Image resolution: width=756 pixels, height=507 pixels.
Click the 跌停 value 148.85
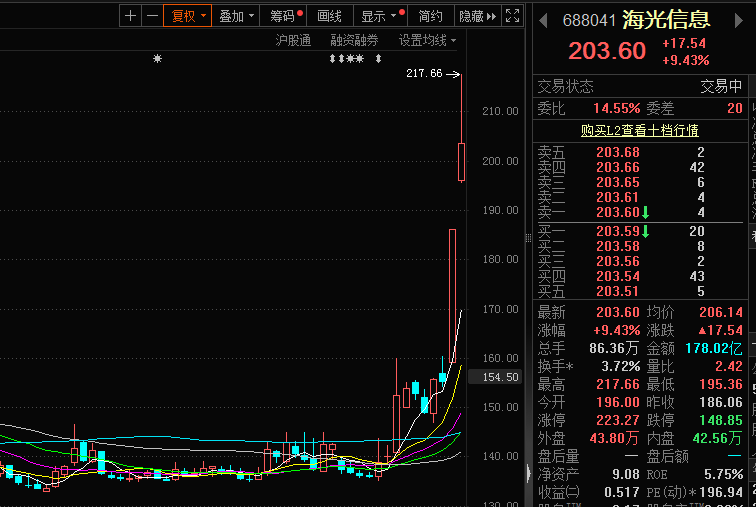721,420
